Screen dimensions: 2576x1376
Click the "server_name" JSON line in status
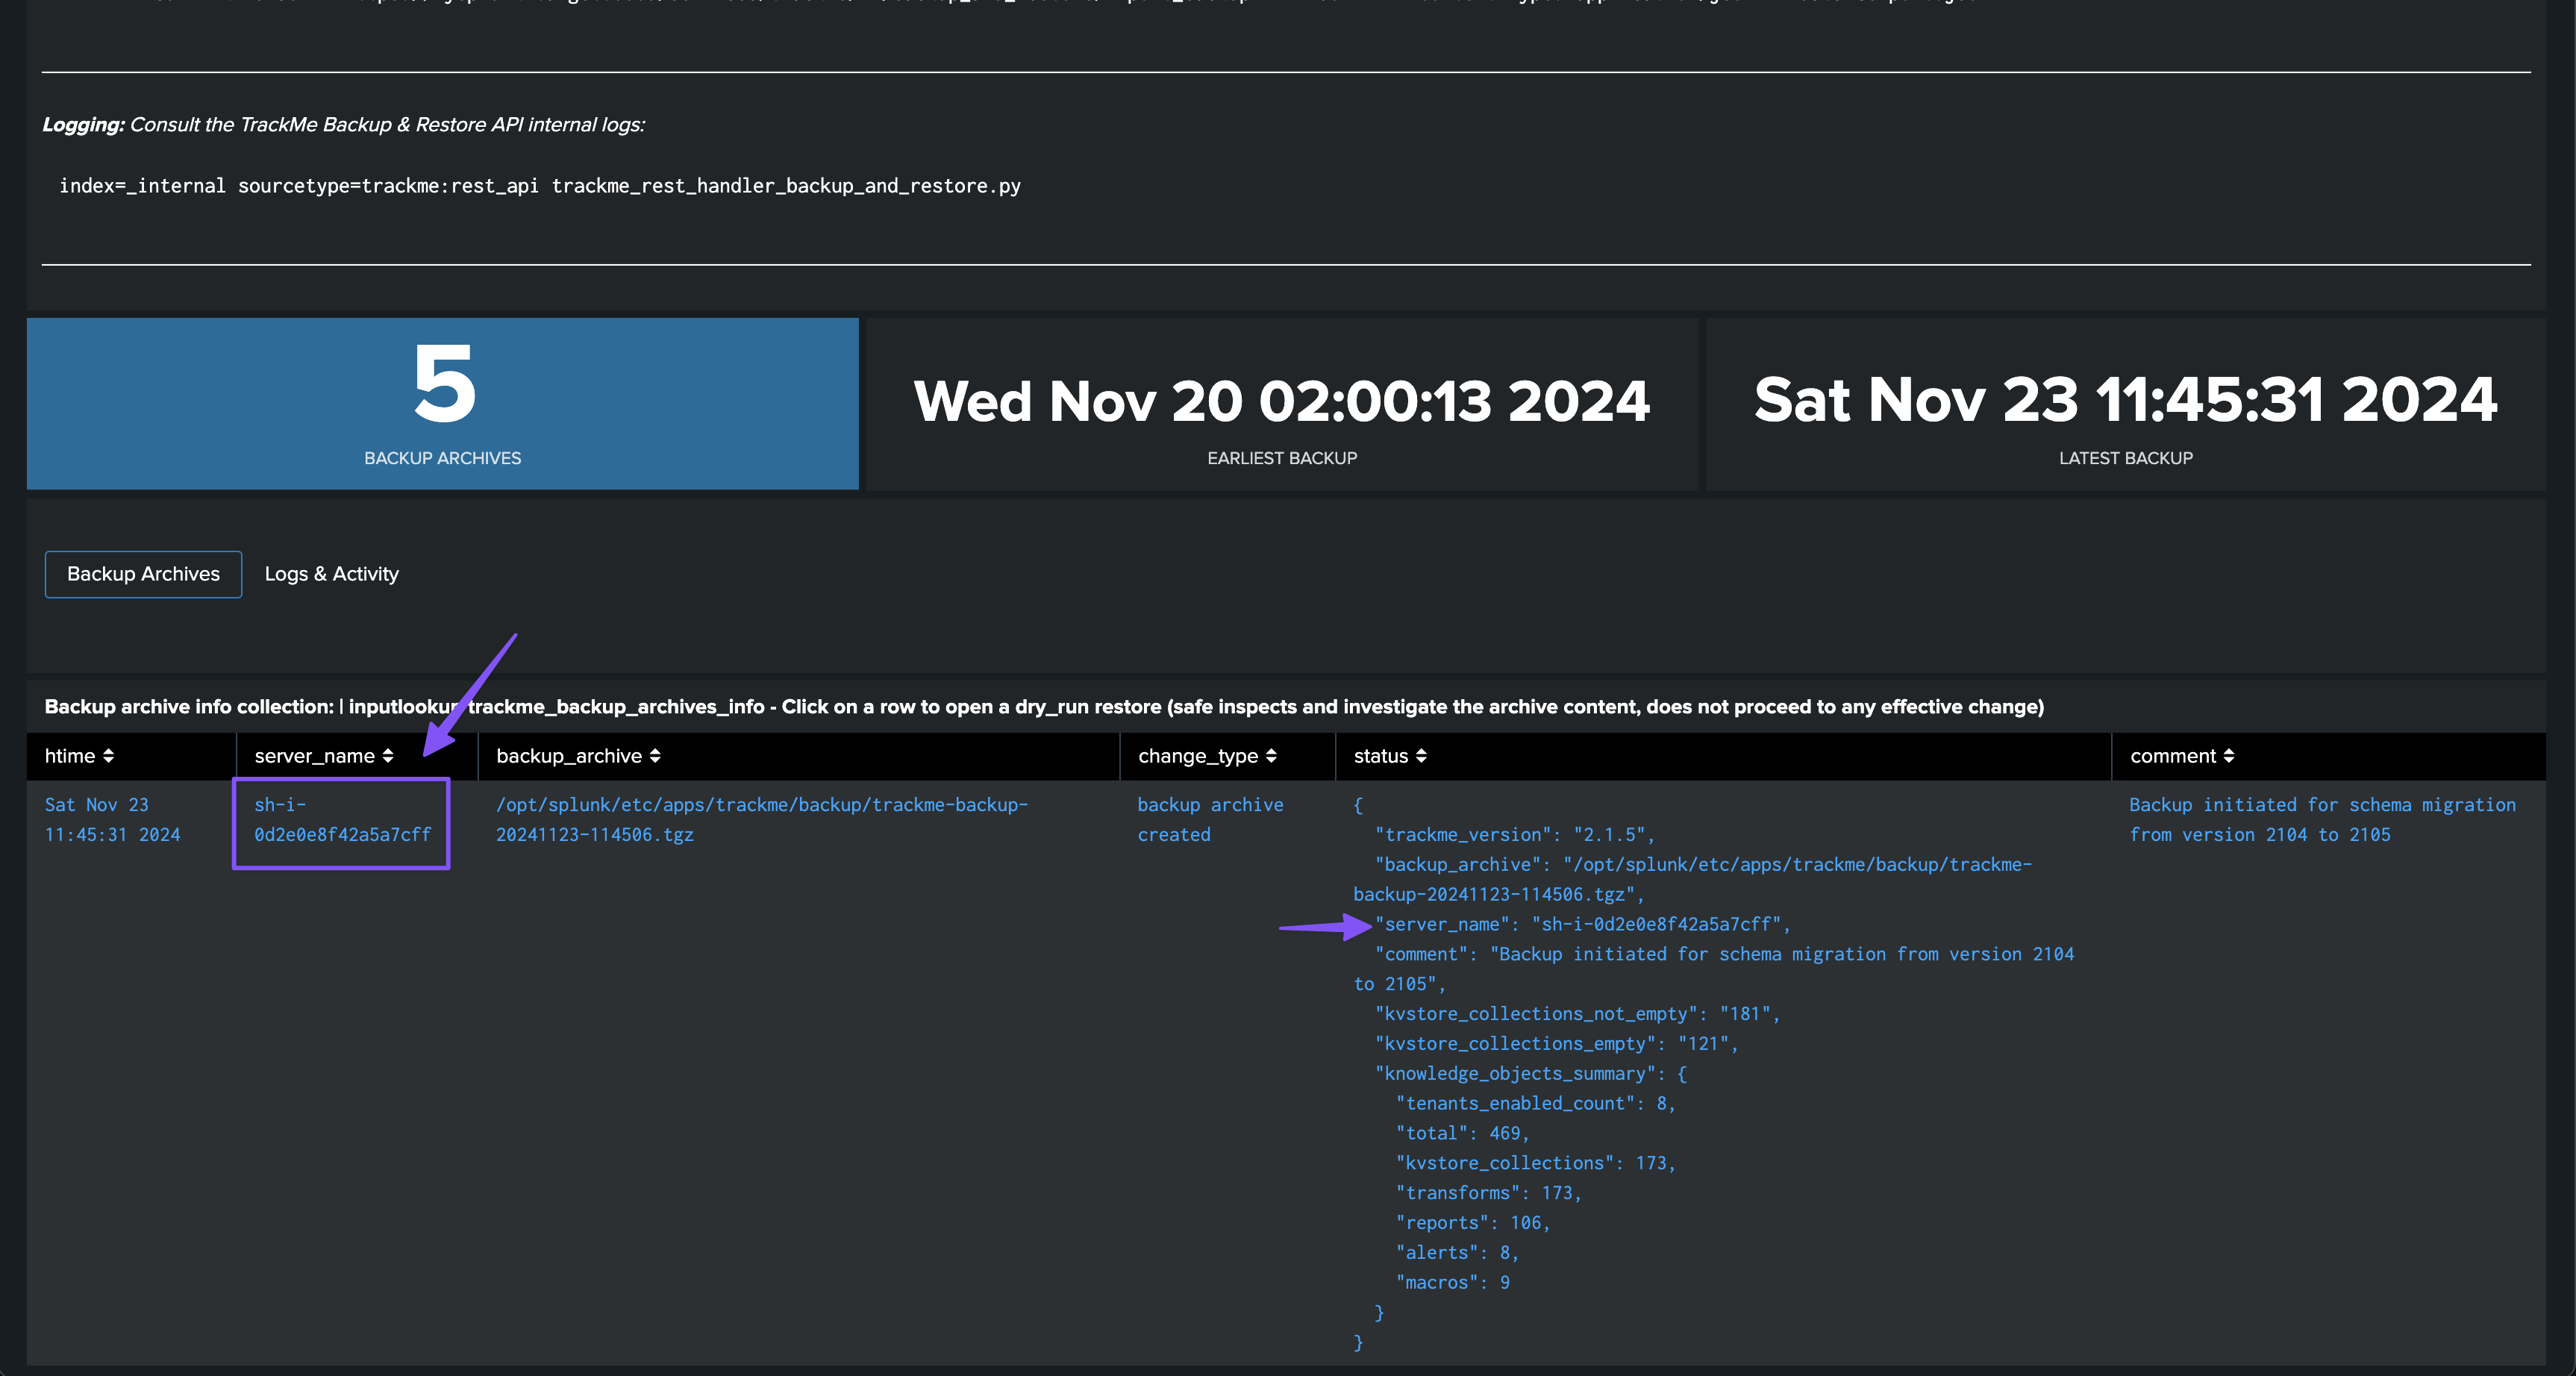(1582, 924)
